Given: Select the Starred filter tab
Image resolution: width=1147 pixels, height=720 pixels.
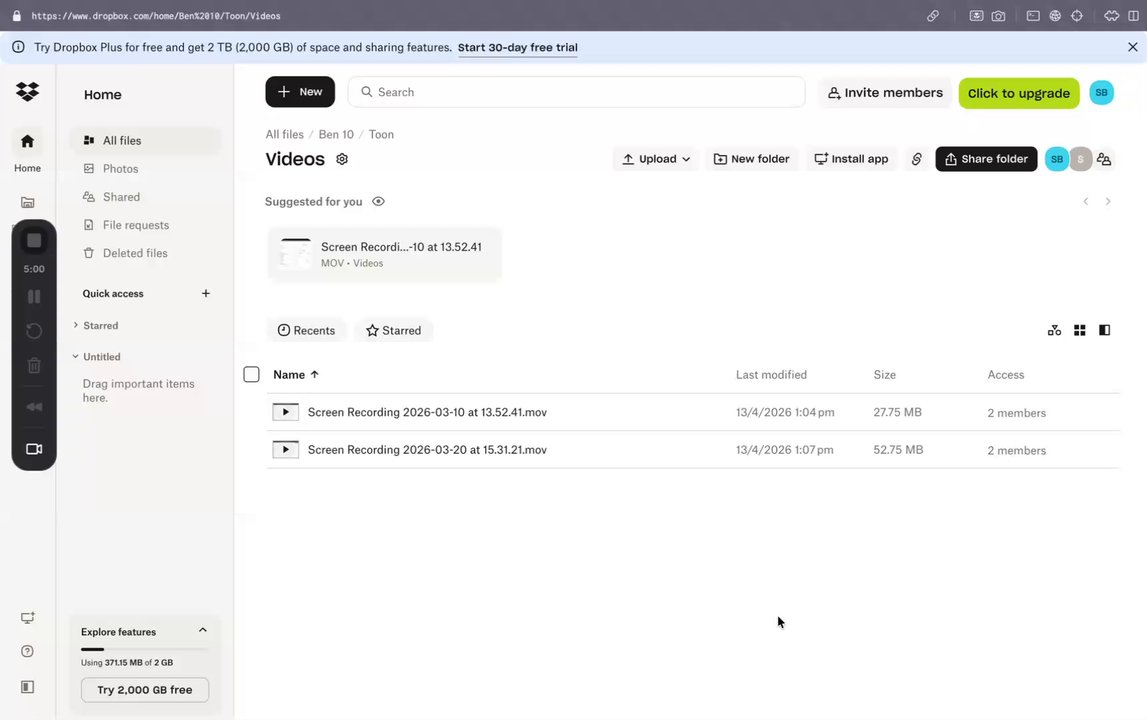Looking at the screenshot, I should 394,330.
